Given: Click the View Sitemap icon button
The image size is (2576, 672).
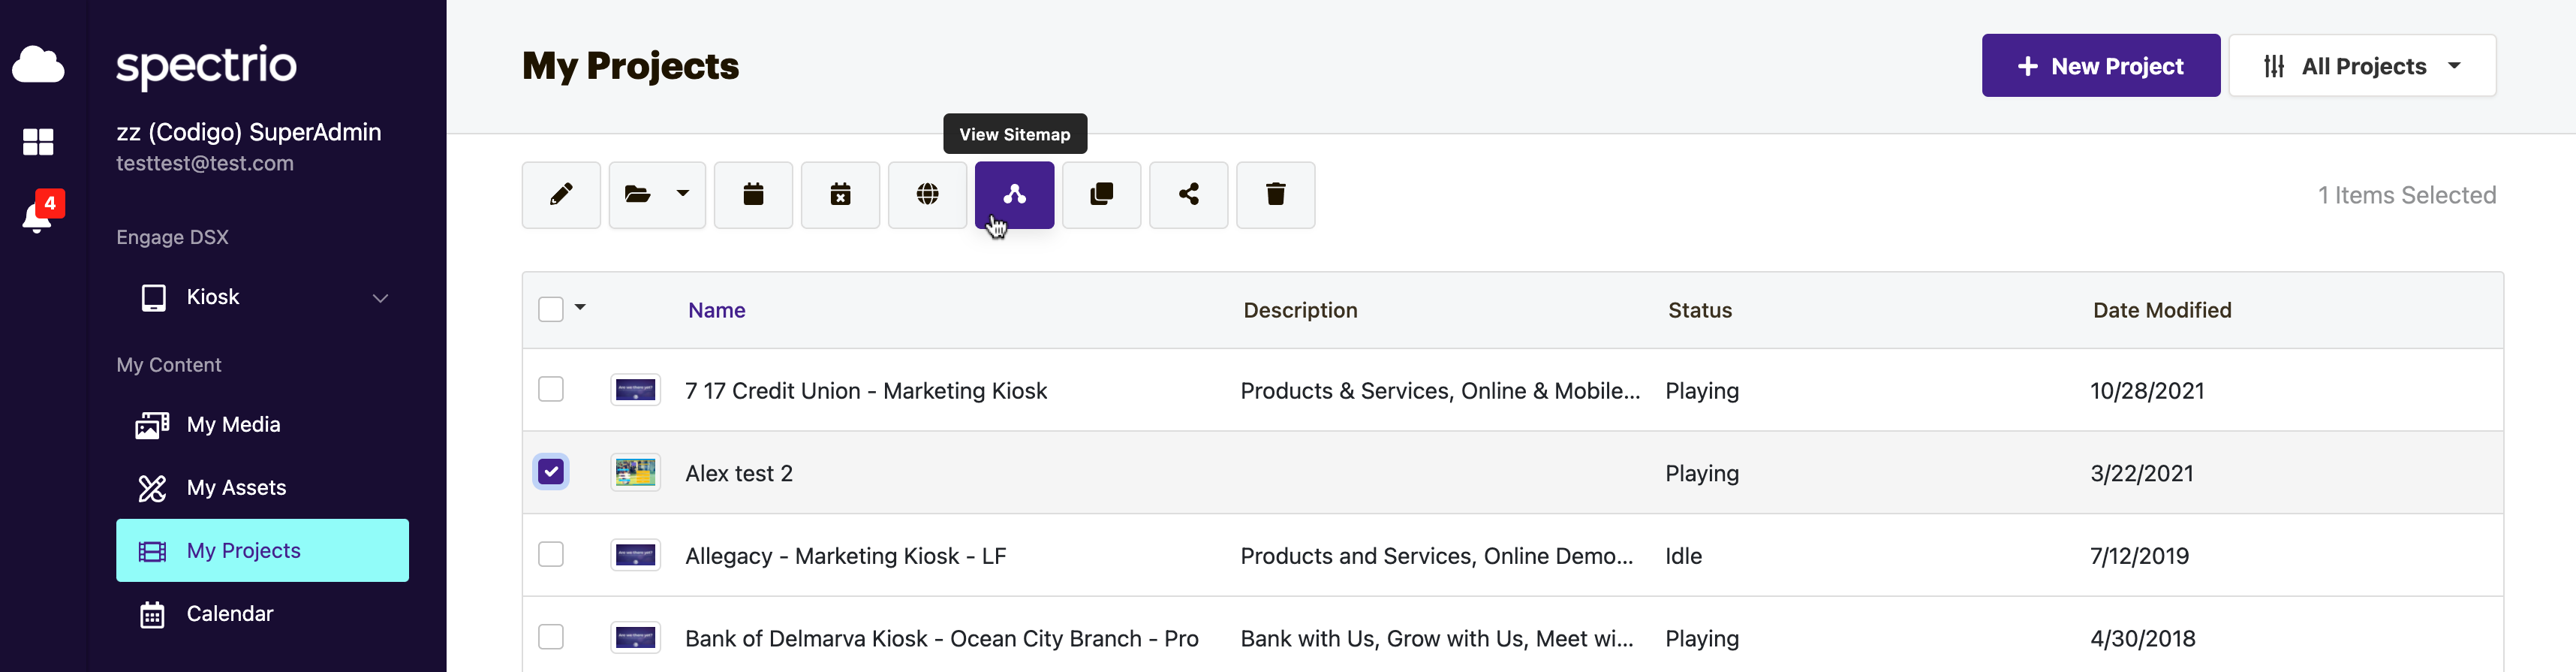Looking at the screenshot, I should [1014, 195].
